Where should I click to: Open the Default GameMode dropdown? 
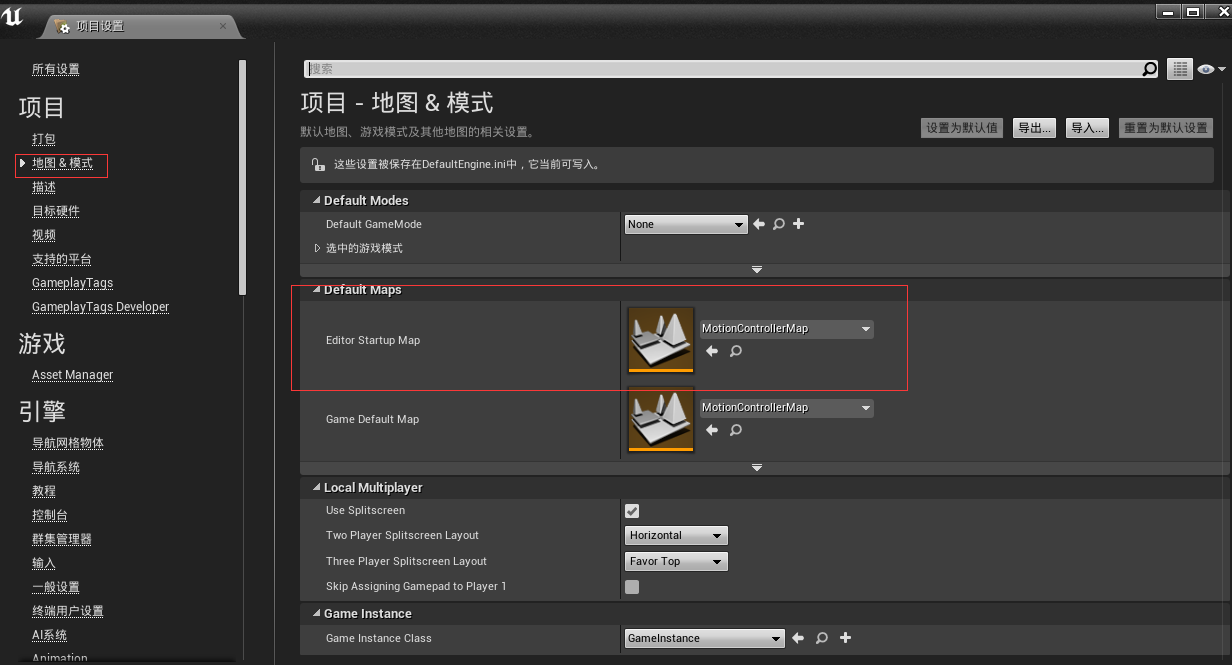[x=685, y=225]
